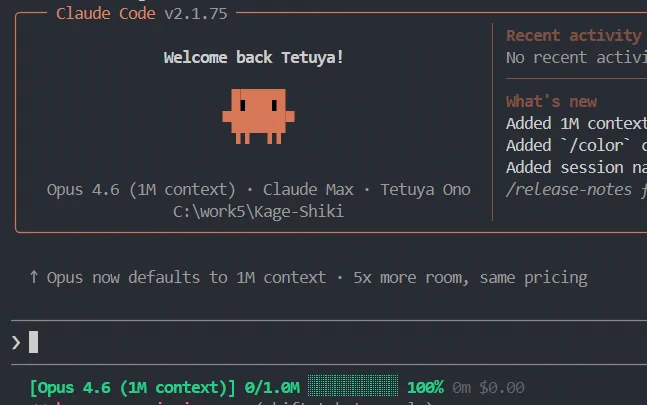Click Opus now defaults to 1M context
647x405 pixels.
tap(186, 278)
